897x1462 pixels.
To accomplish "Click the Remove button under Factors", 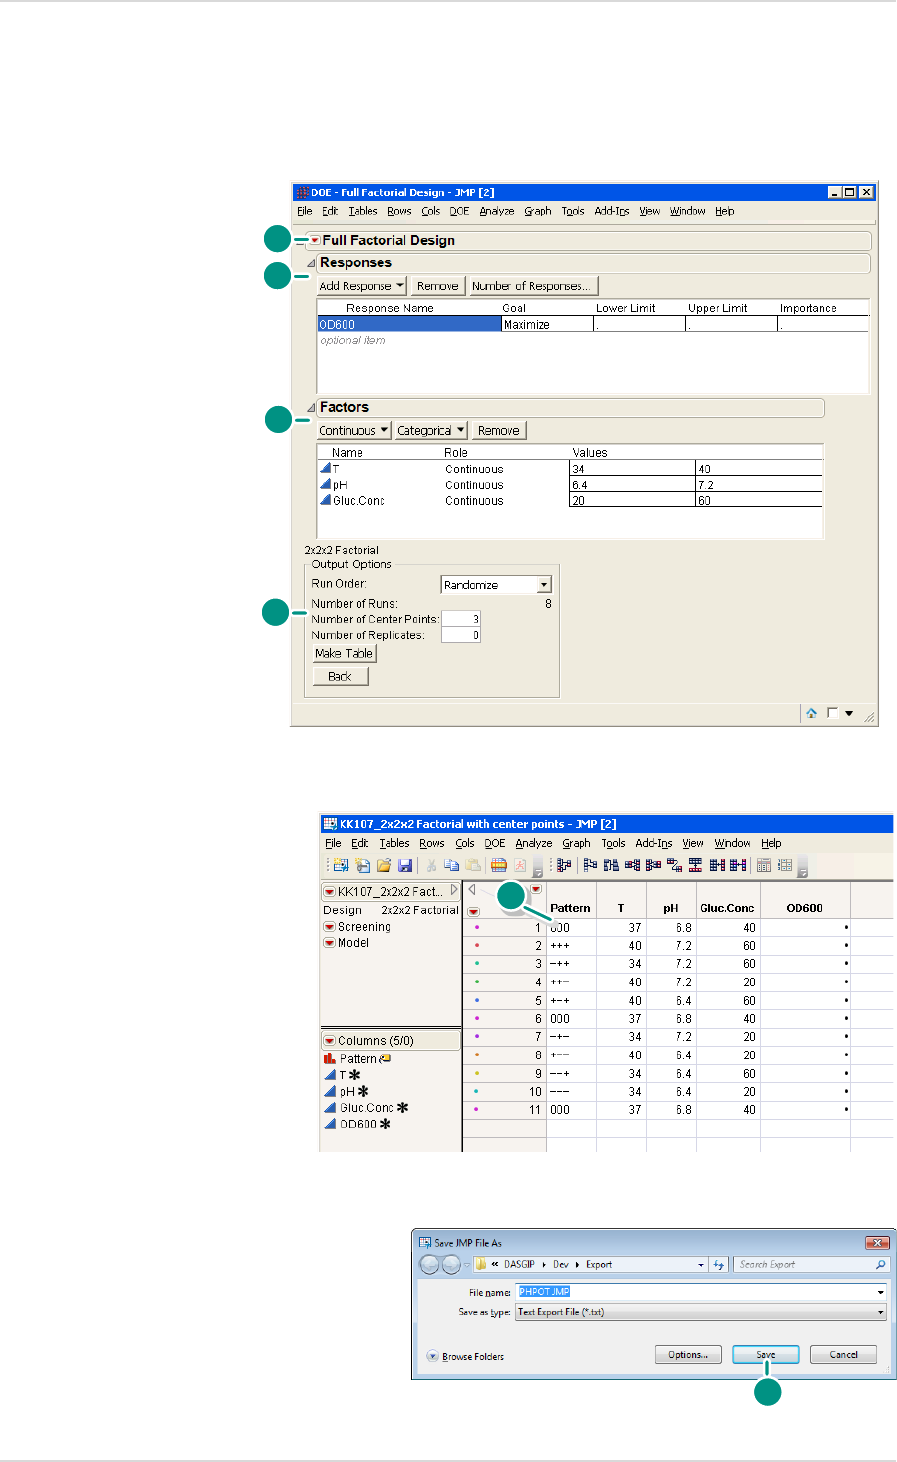I will coord(498,431).
